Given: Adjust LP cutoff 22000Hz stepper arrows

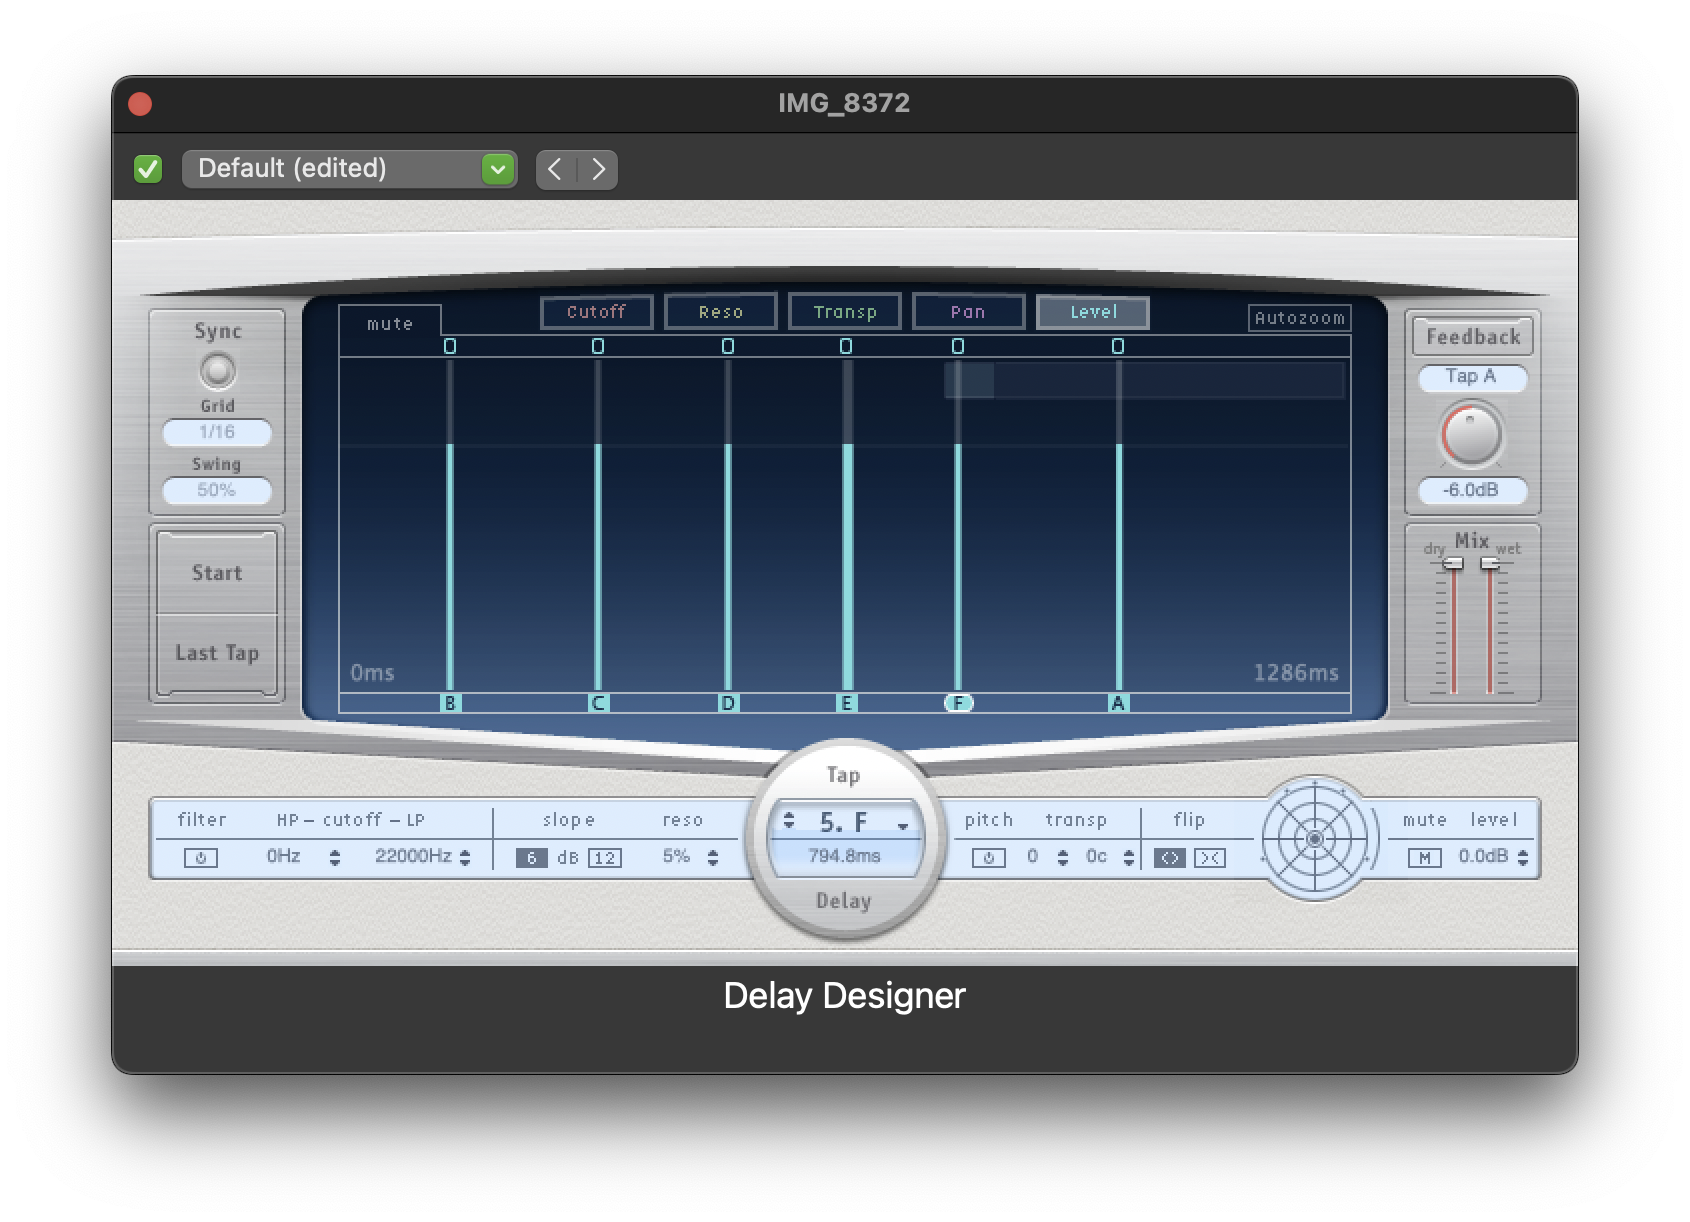Looking at the screenshot, I should 465,858.
